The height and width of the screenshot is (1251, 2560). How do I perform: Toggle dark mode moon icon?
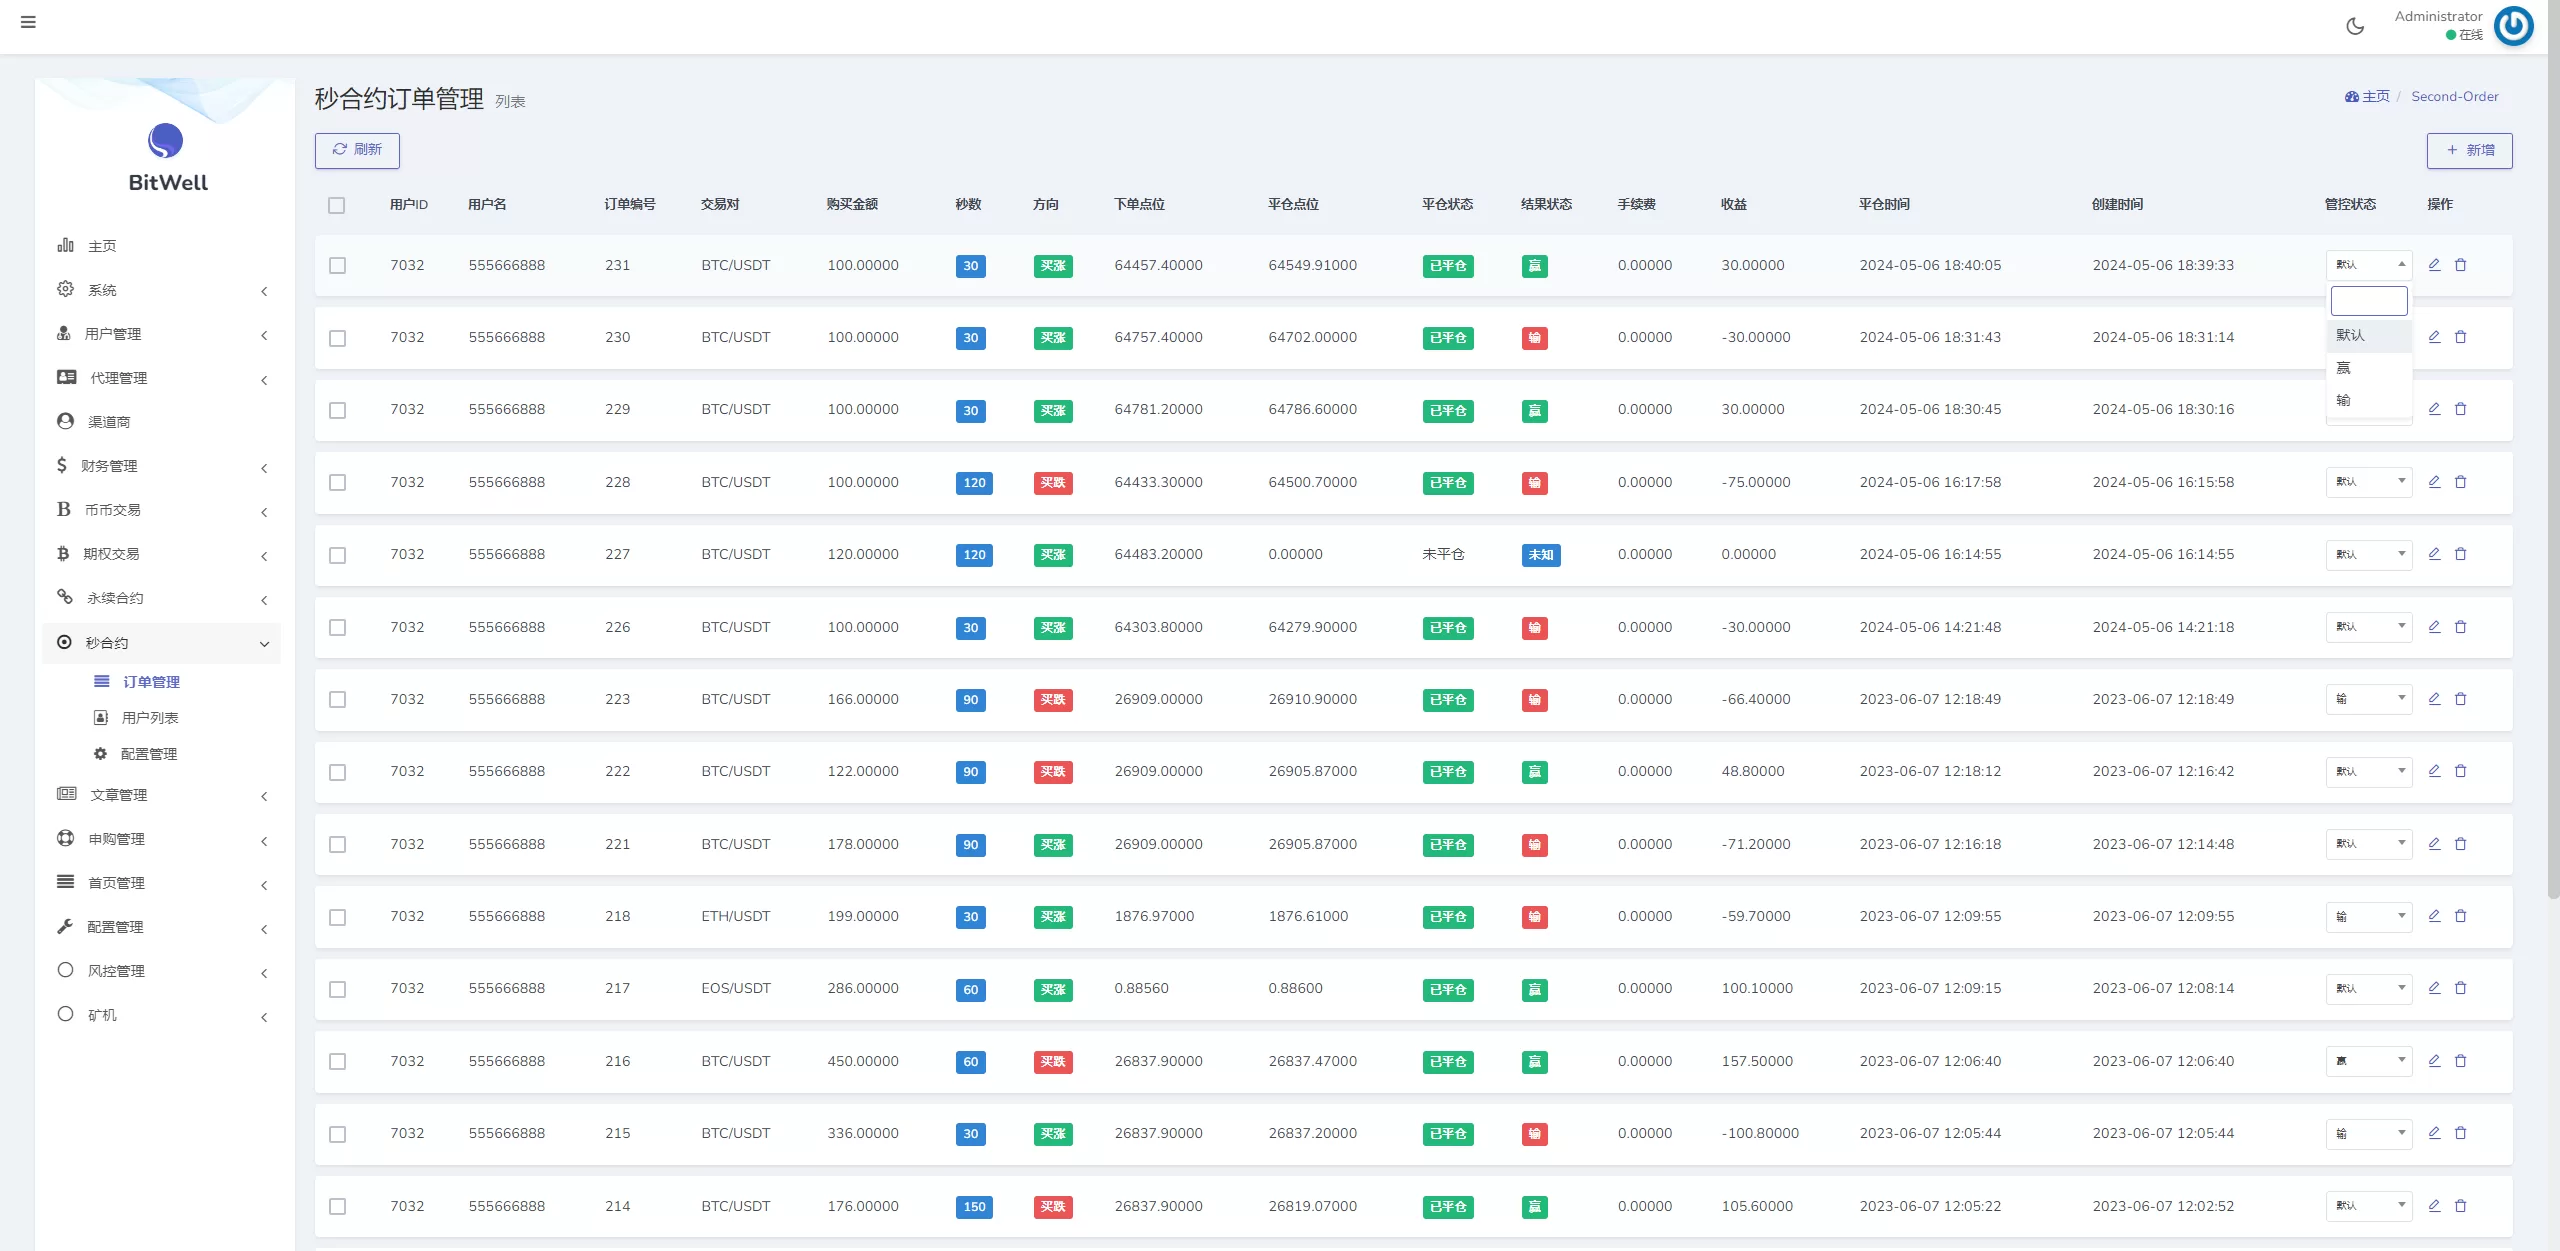2355,27
